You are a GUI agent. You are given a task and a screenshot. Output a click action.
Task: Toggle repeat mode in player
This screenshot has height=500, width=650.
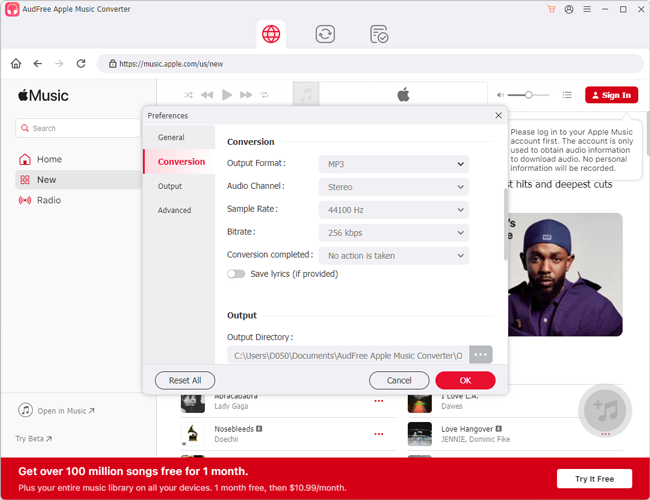[x=264, y=95]
